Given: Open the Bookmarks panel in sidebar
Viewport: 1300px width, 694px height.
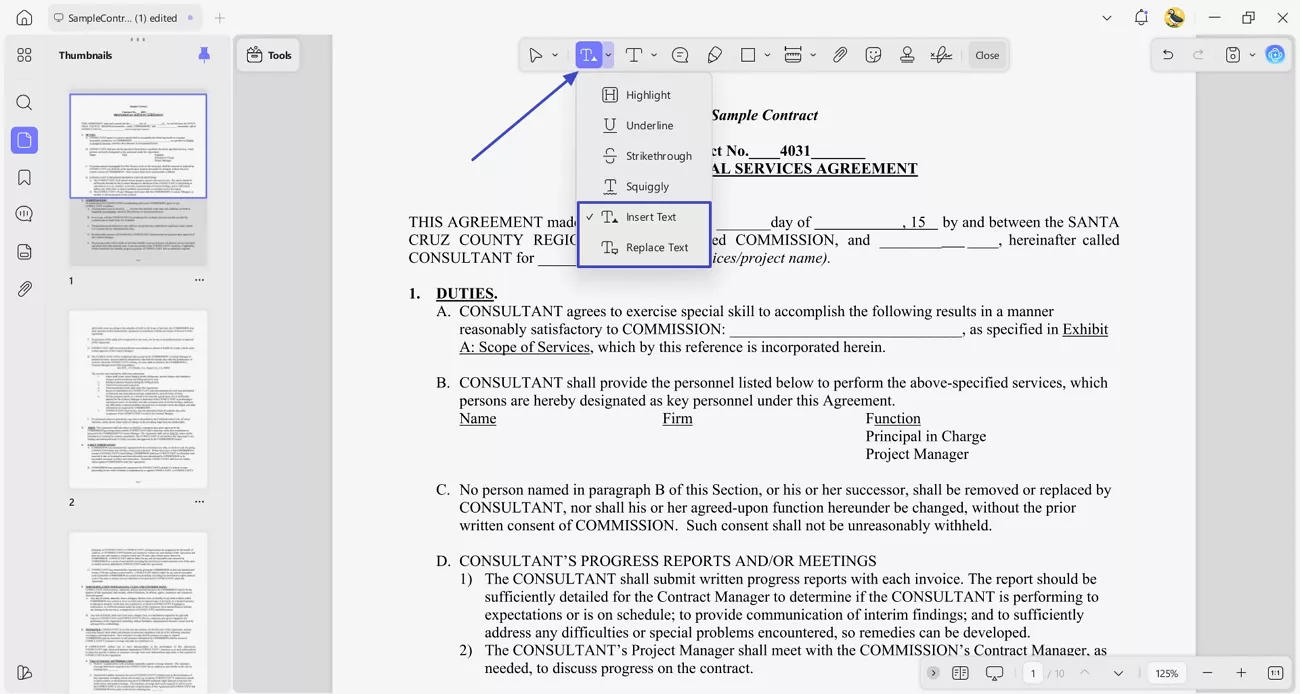Looking at the screenshot, I should (x=24, y=177).
